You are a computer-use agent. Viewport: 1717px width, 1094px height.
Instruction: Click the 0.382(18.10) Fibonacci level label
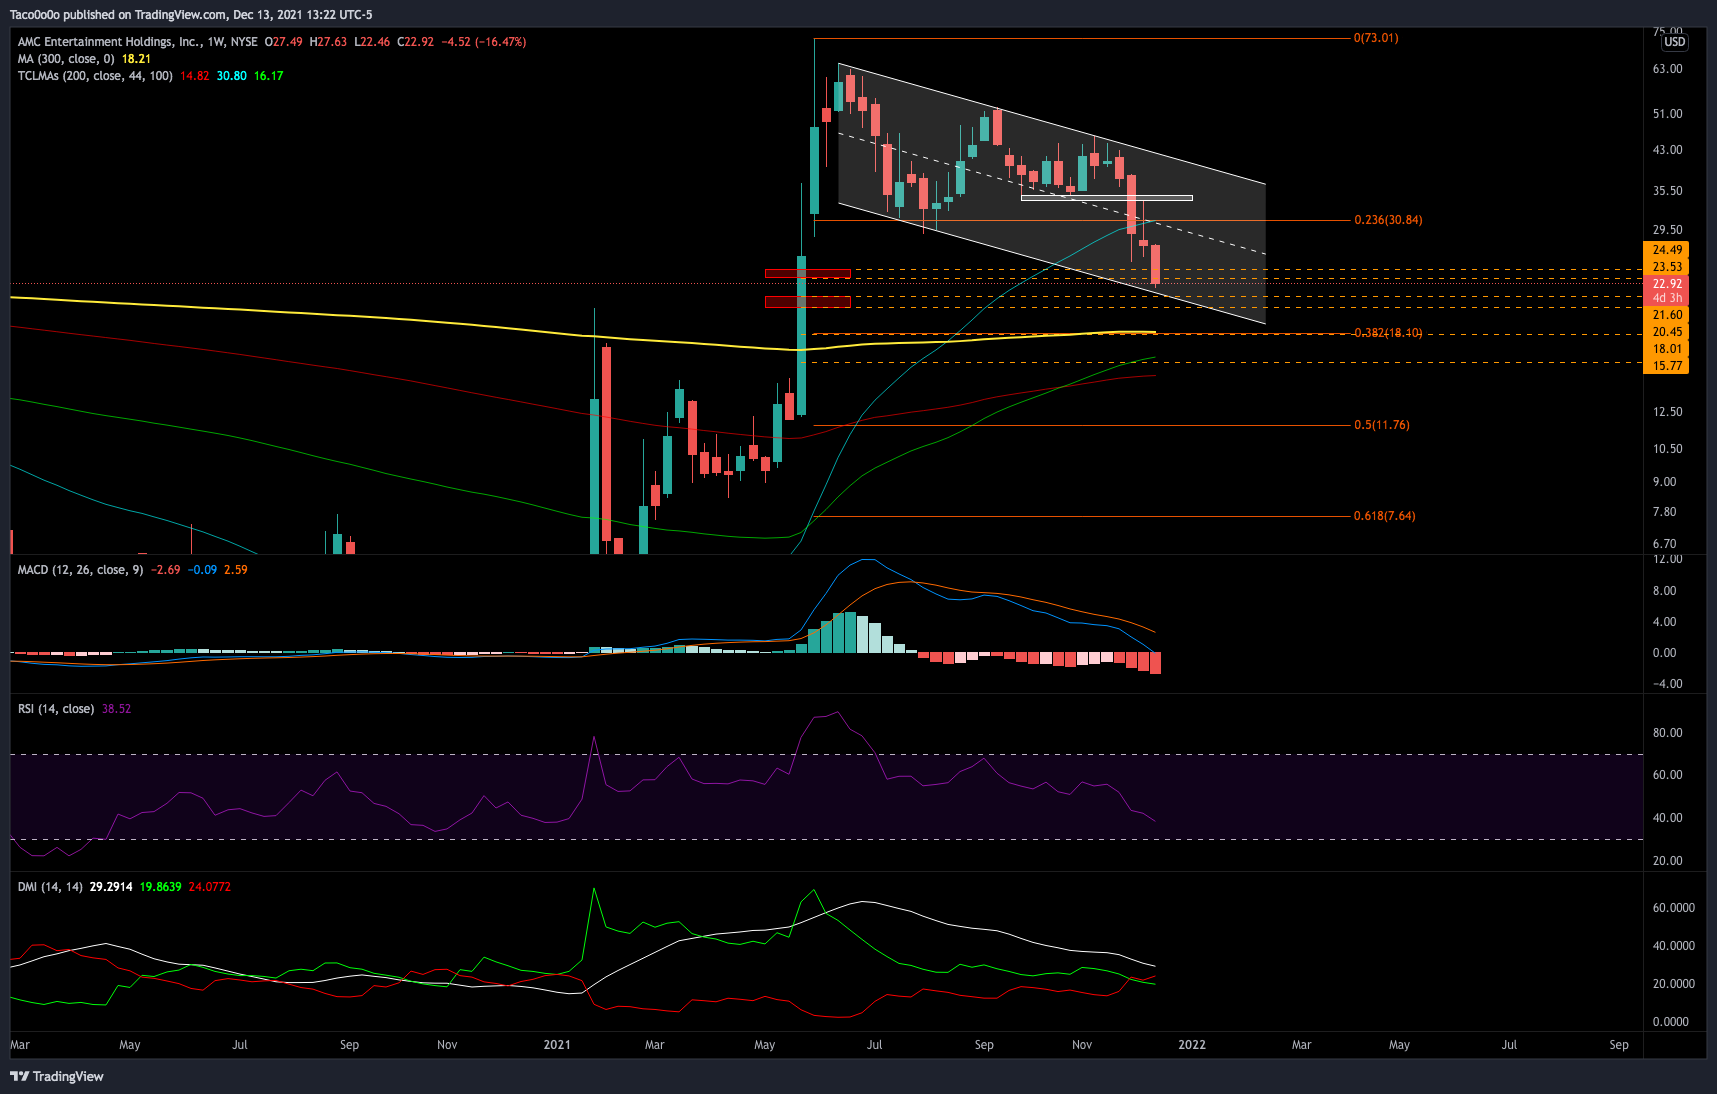tap(1388, 333)
